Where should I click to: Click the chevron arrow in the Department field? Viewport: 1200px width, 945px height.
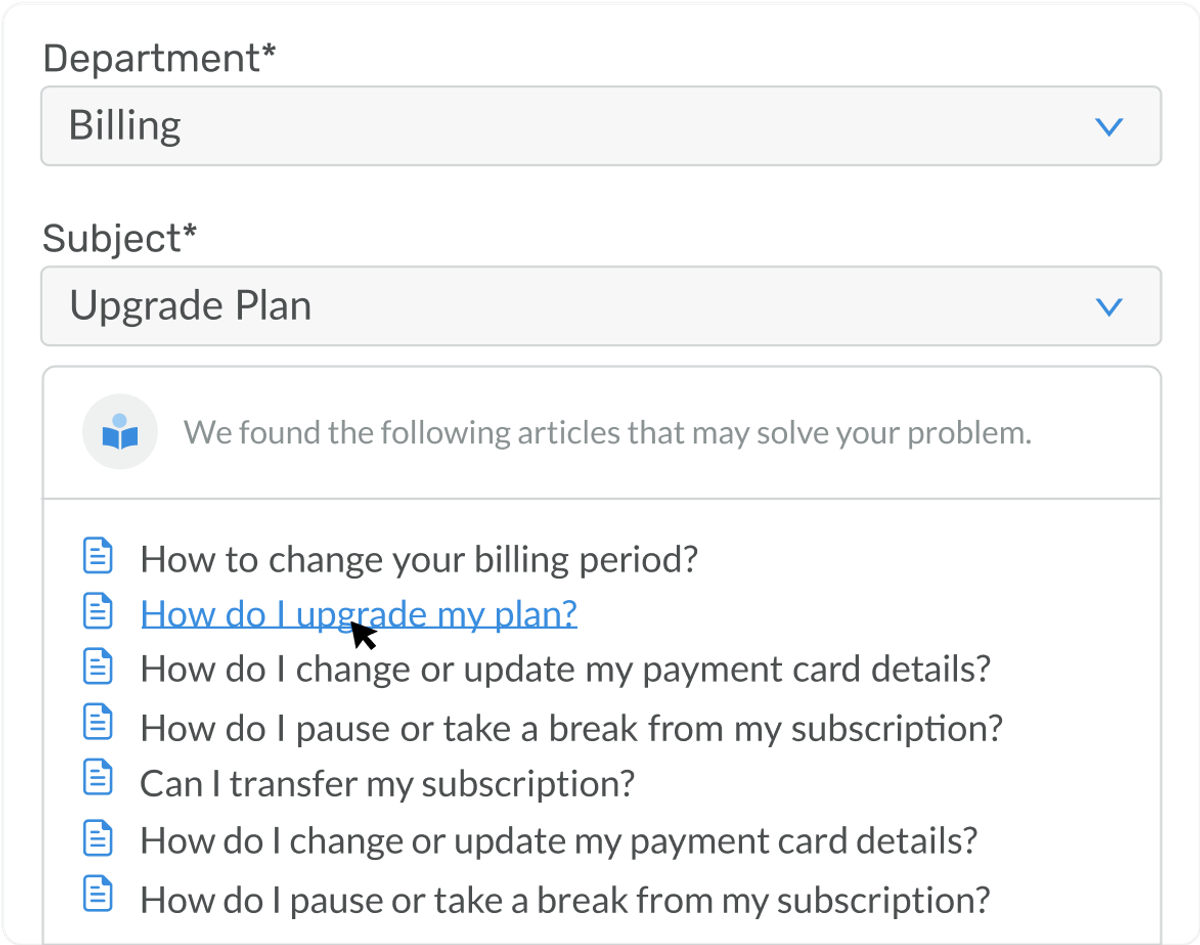pyautogui.click(x=1109, y=127)
